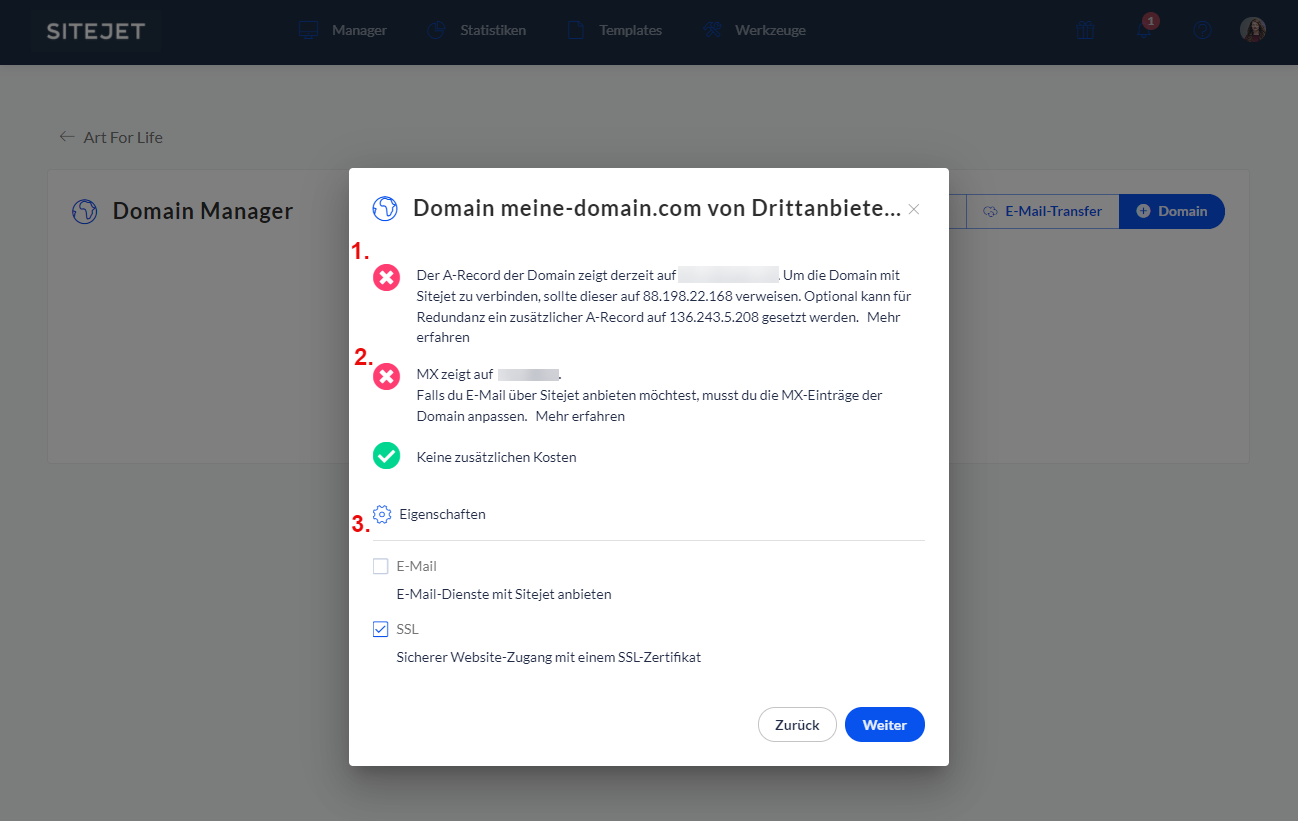
Task: Click the gift icon in the top bar
Action: point(1085,31)
